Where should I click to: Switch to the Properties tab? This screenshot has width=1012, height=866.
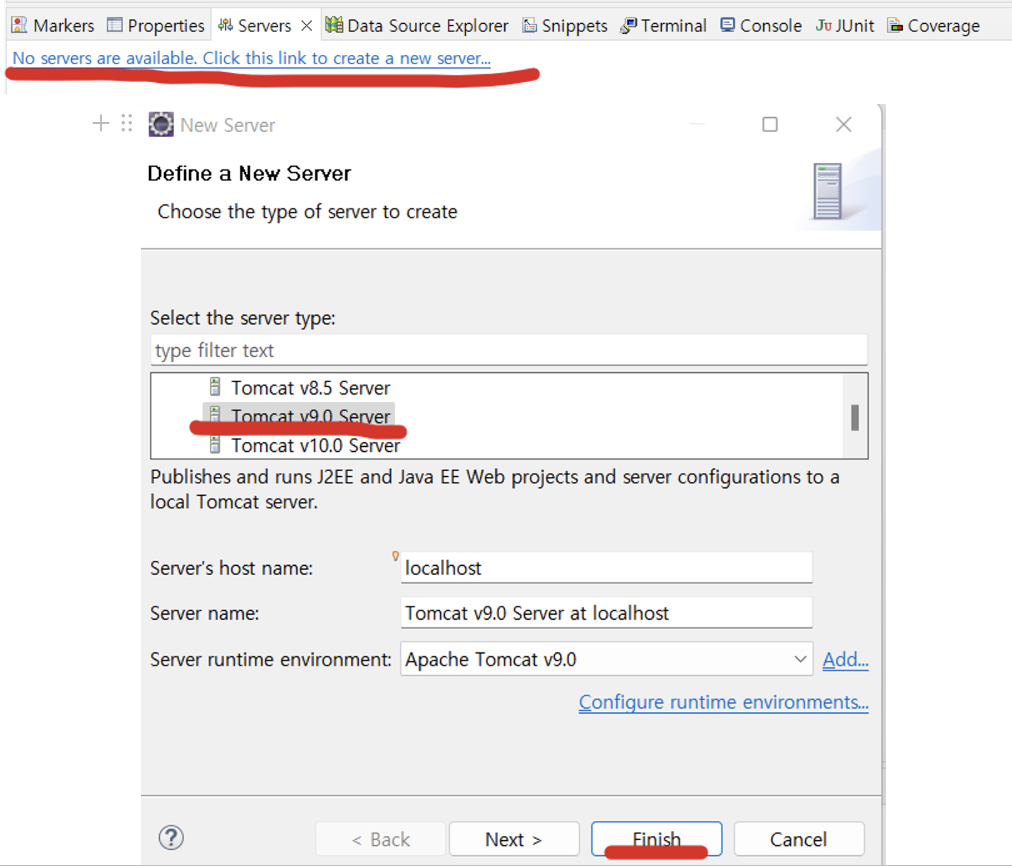(x=156, y=26)
